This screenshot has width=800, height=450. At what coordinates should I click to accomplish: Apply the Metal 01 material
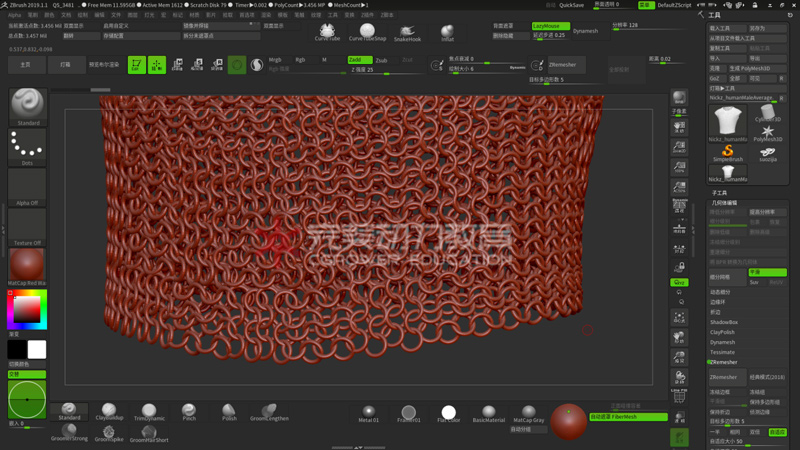[x=369, y=412]
